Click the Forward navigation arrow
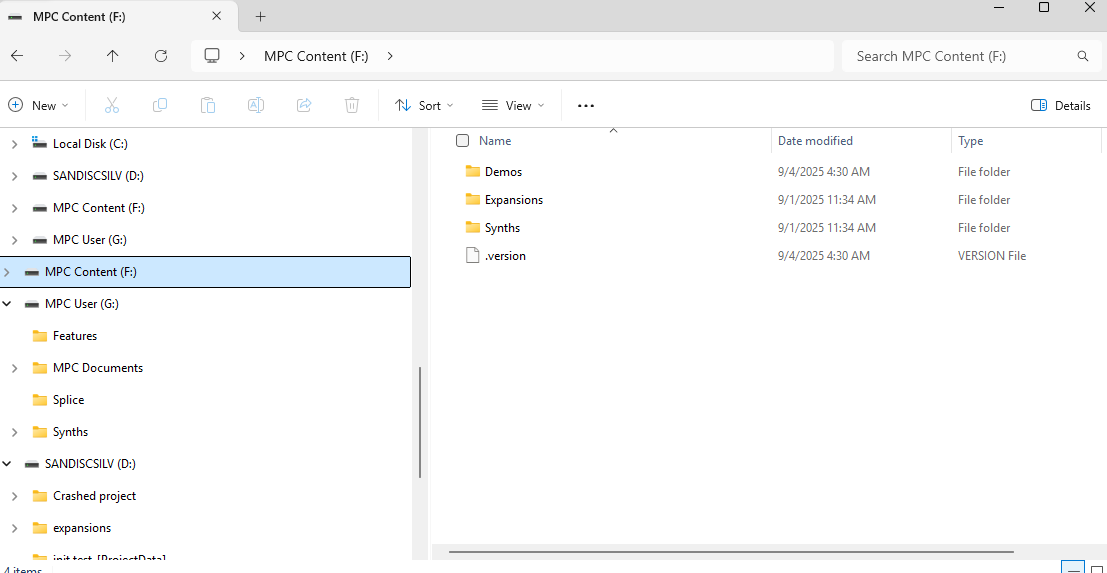The image size is (1107, 573). click(65, 56)
